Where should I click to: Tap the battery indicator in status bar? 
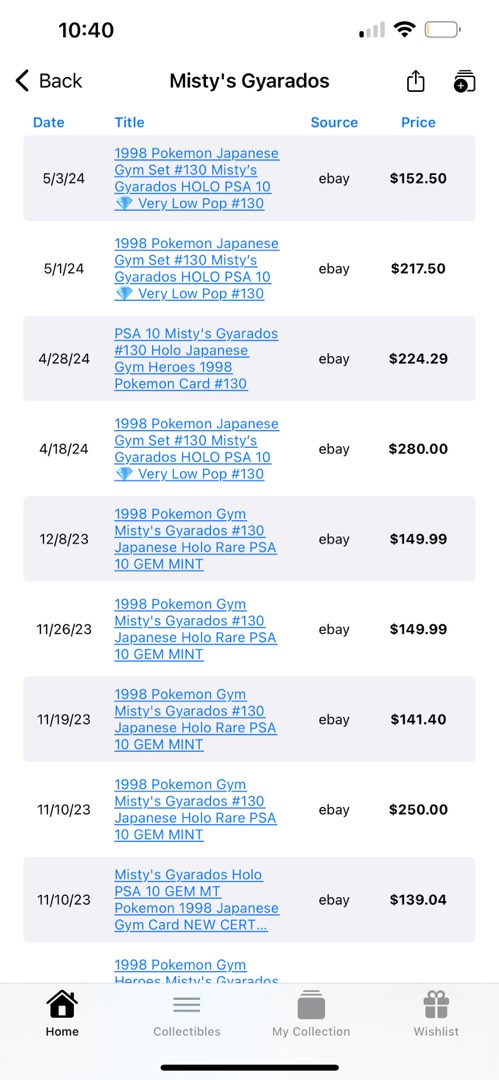click(442, 30)
